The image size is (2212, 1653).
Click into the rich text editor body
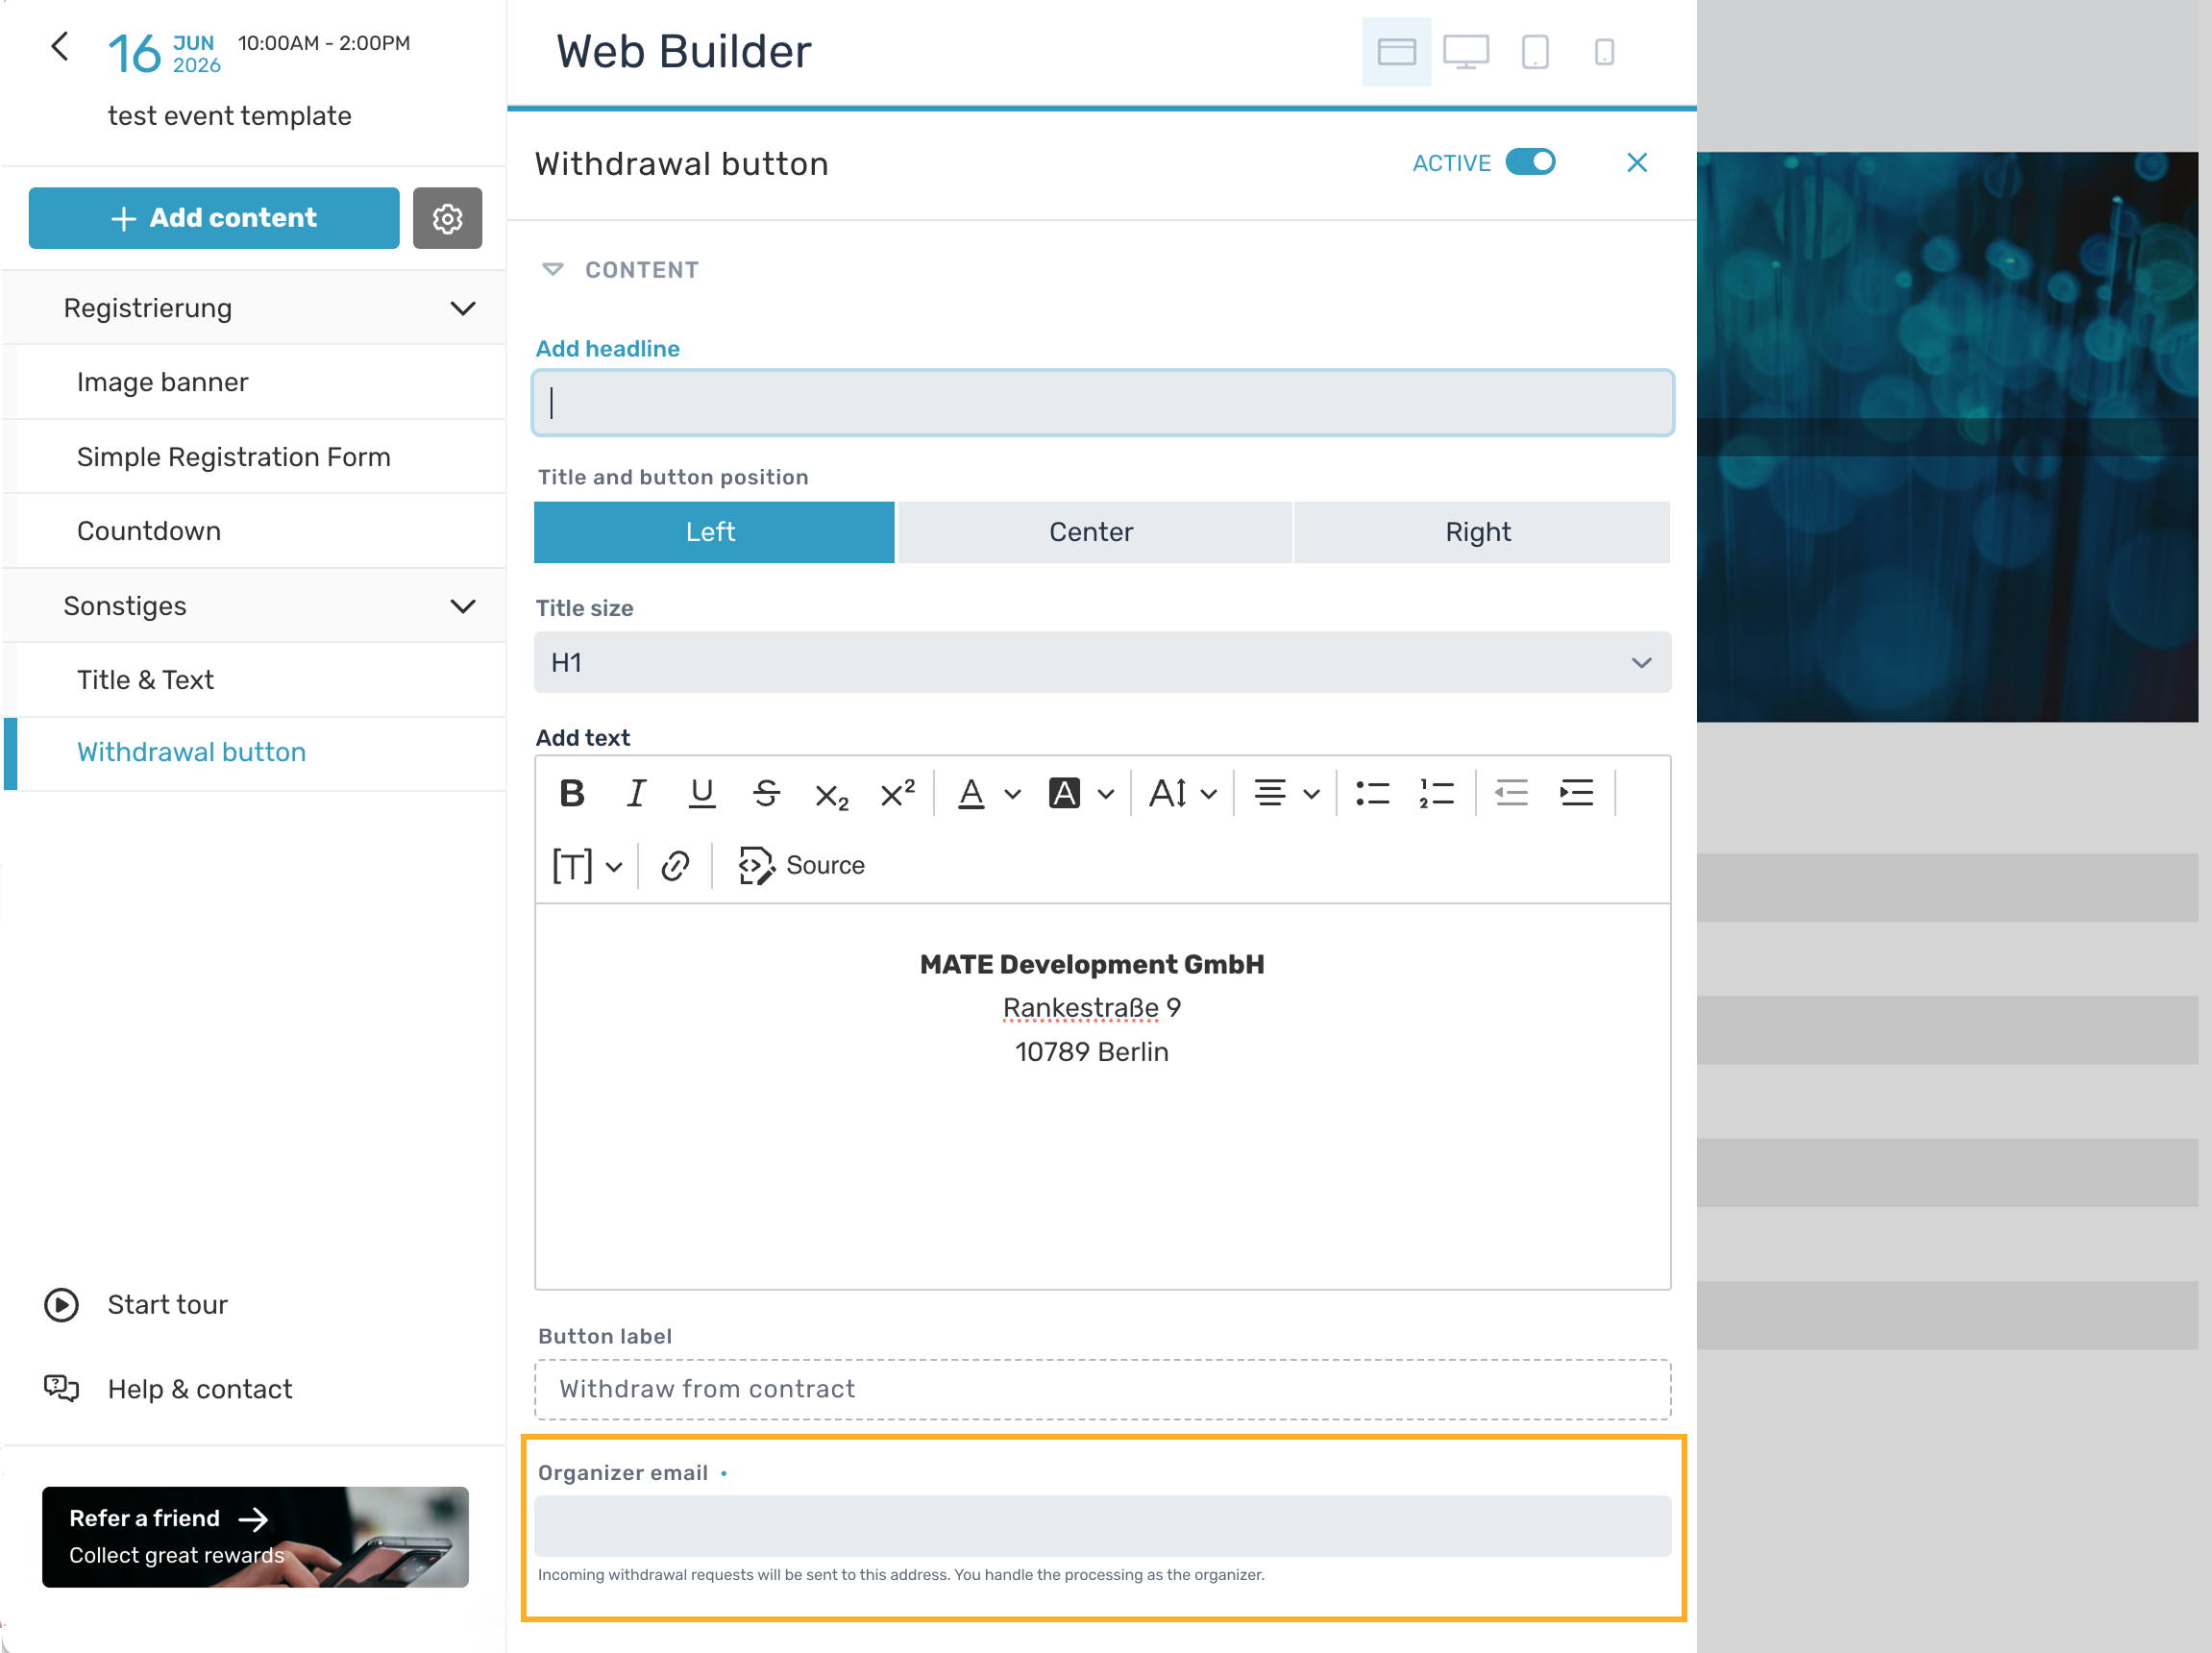coord(1102,1096)
